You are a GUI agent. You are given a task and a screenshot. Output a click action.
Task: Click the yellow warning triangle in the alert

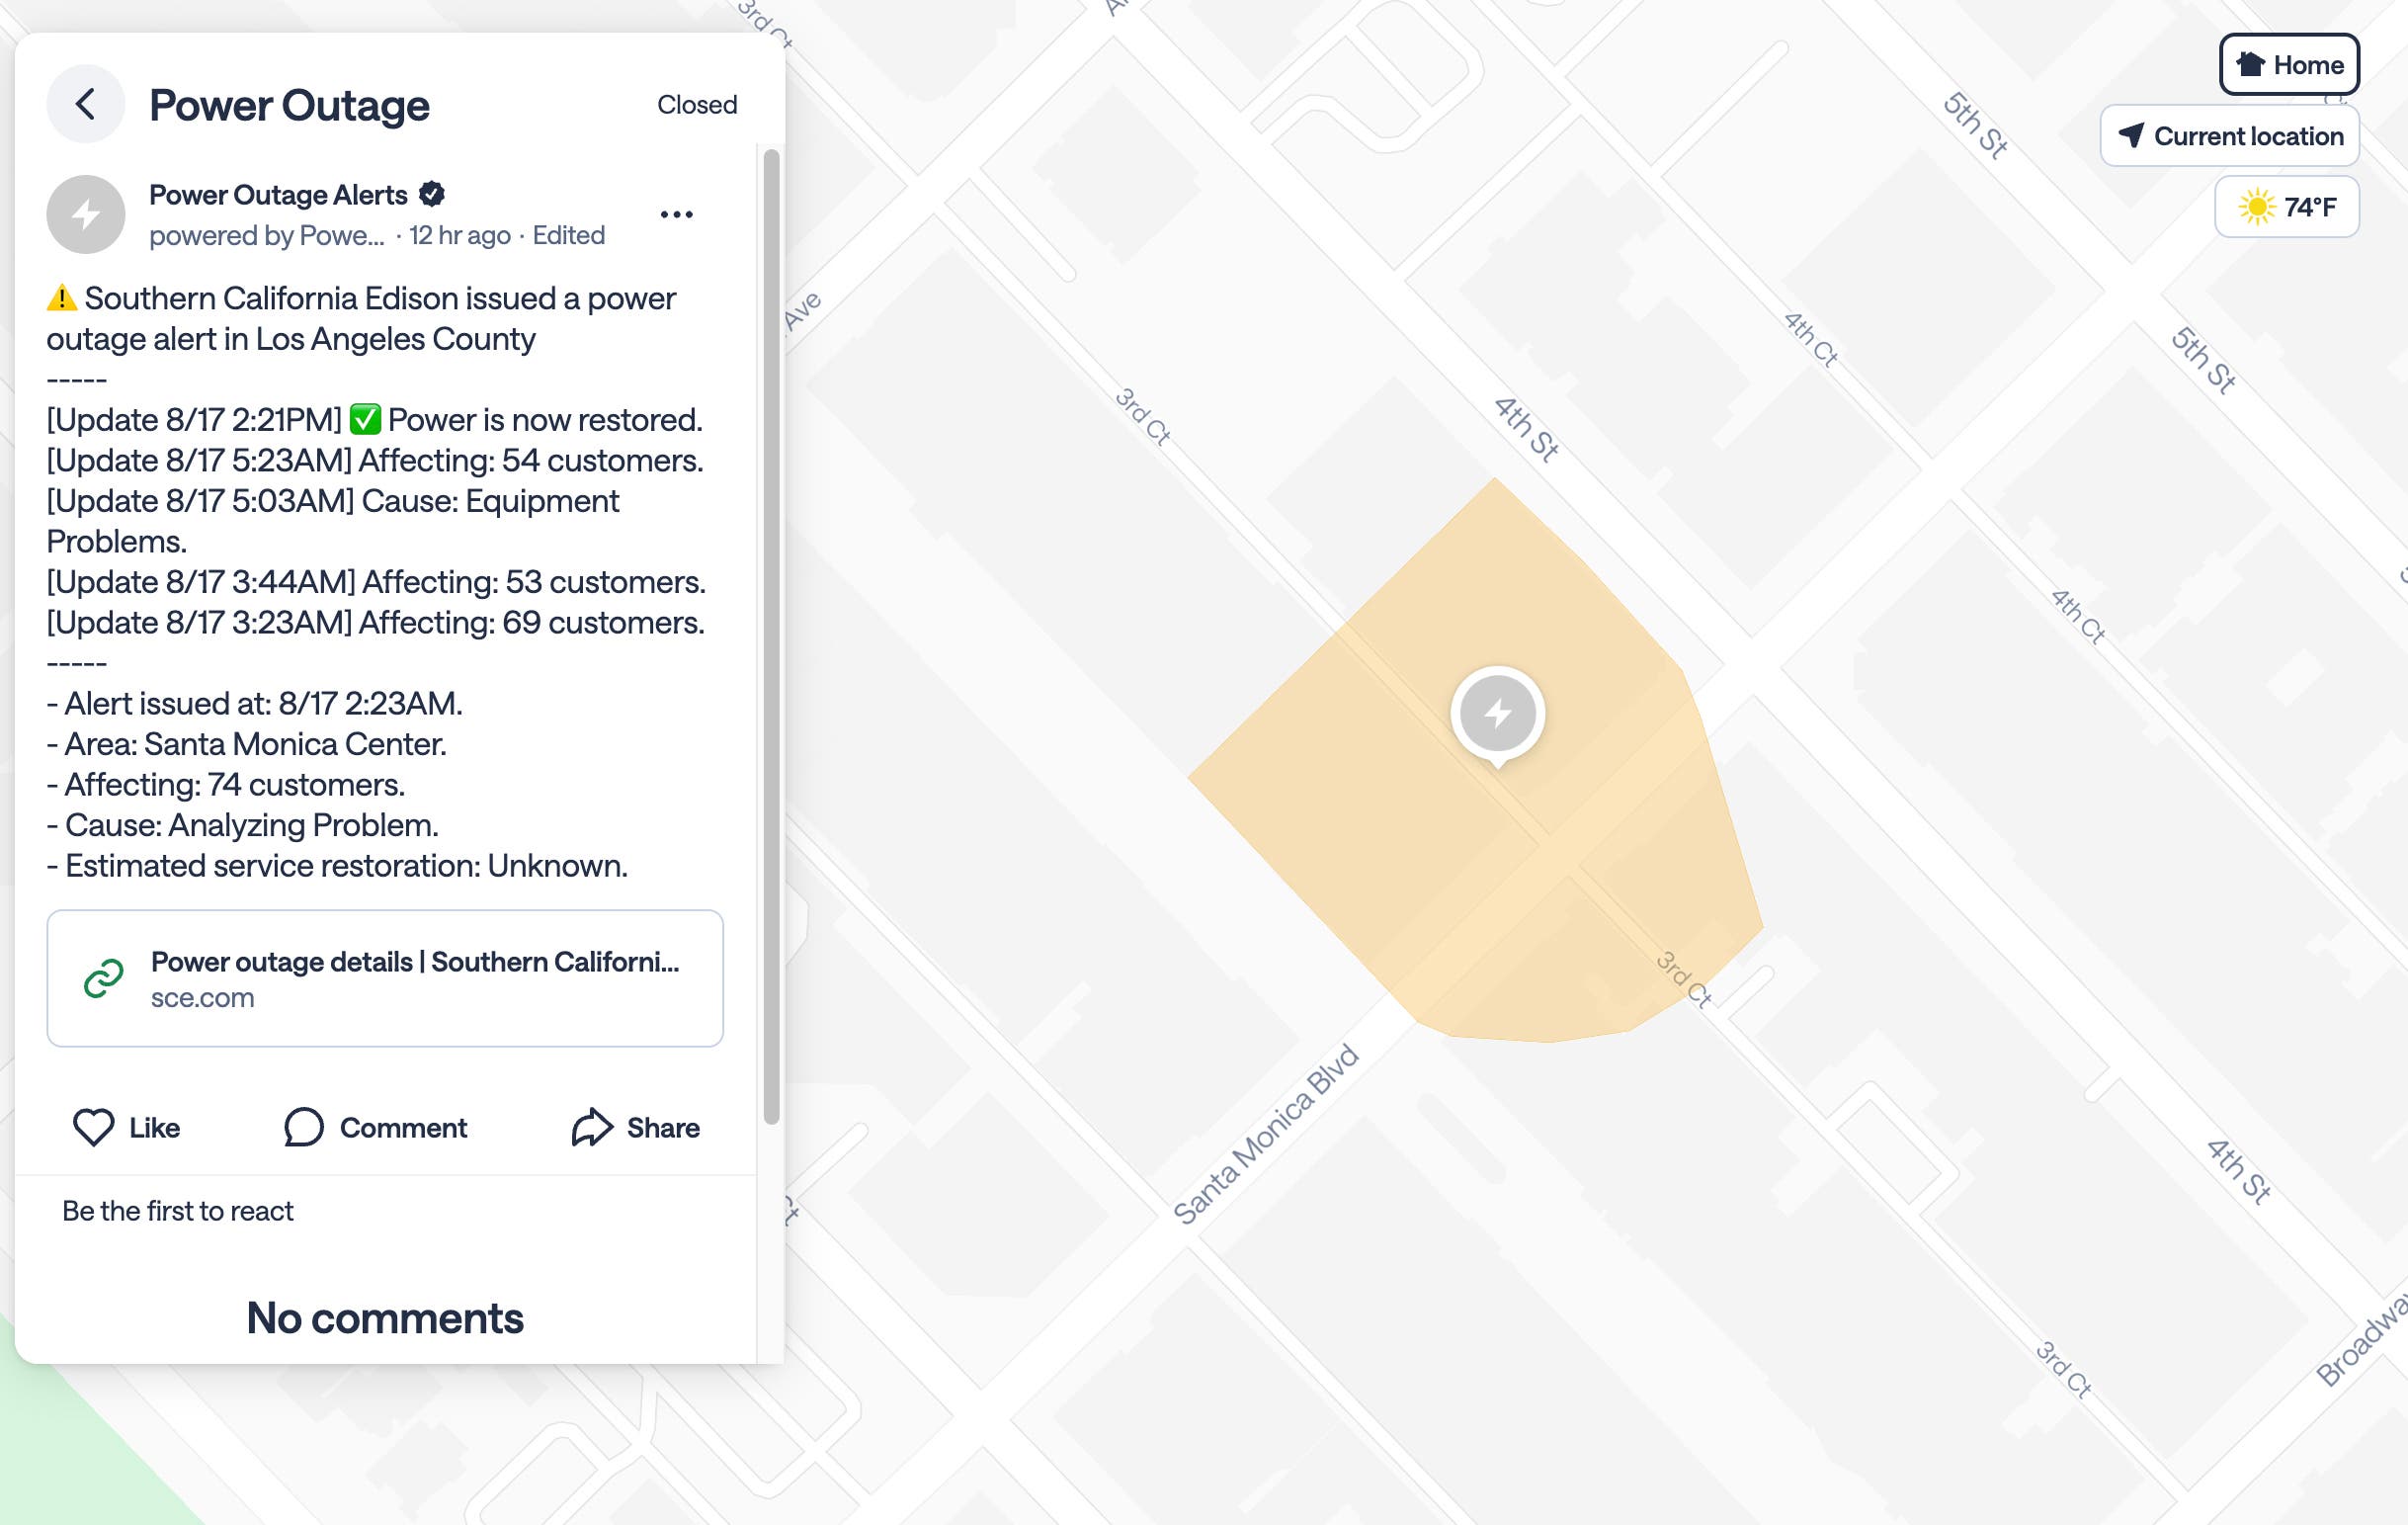click(x=62, y=298)
